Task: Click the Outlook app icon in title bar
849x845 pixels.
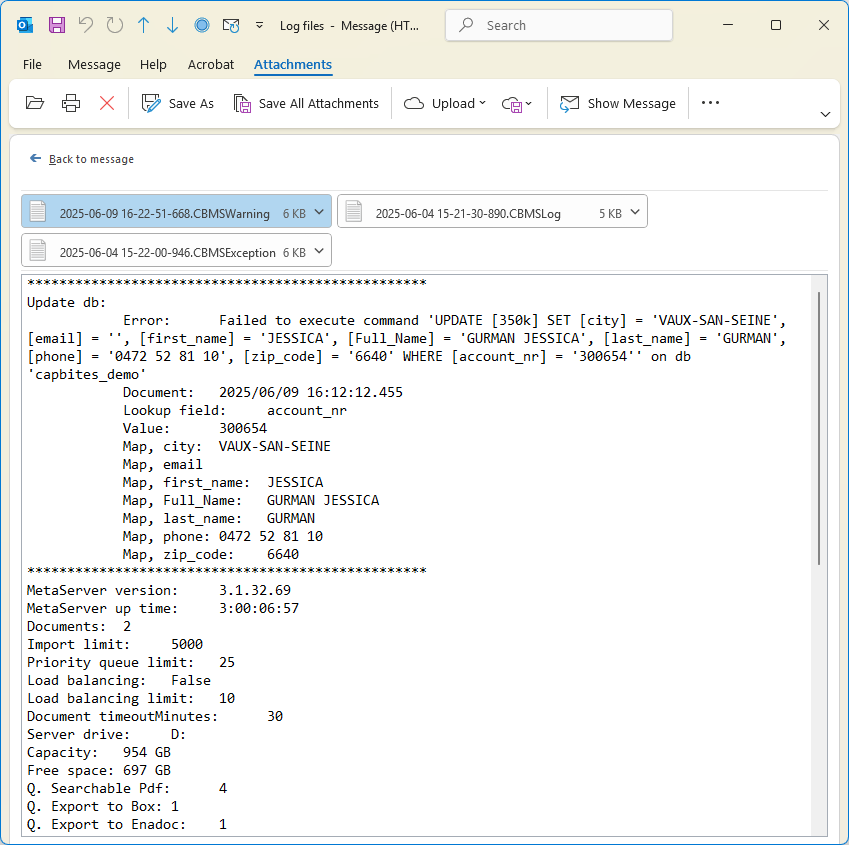Action: click(x=25, y=25)
